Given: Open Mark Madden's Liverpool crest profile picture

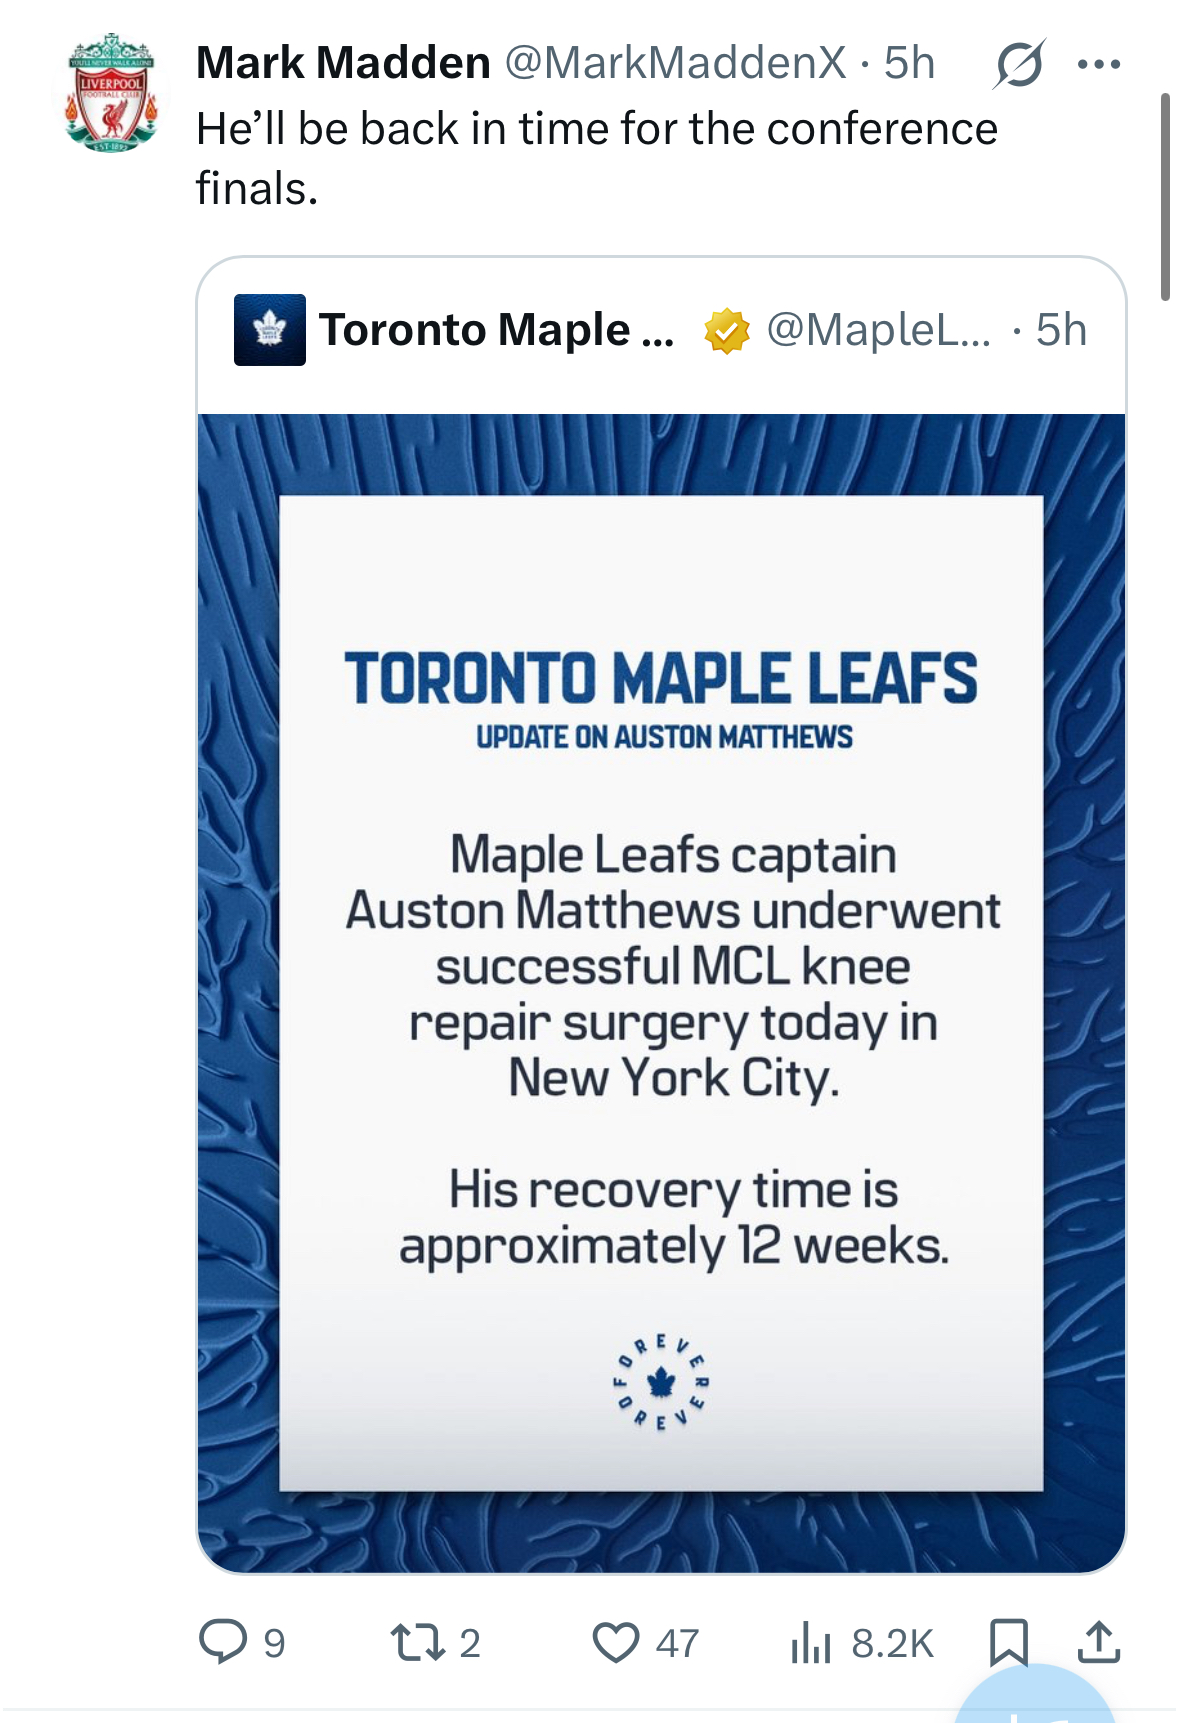Looking at the screenshot, I should pos(111,93).
